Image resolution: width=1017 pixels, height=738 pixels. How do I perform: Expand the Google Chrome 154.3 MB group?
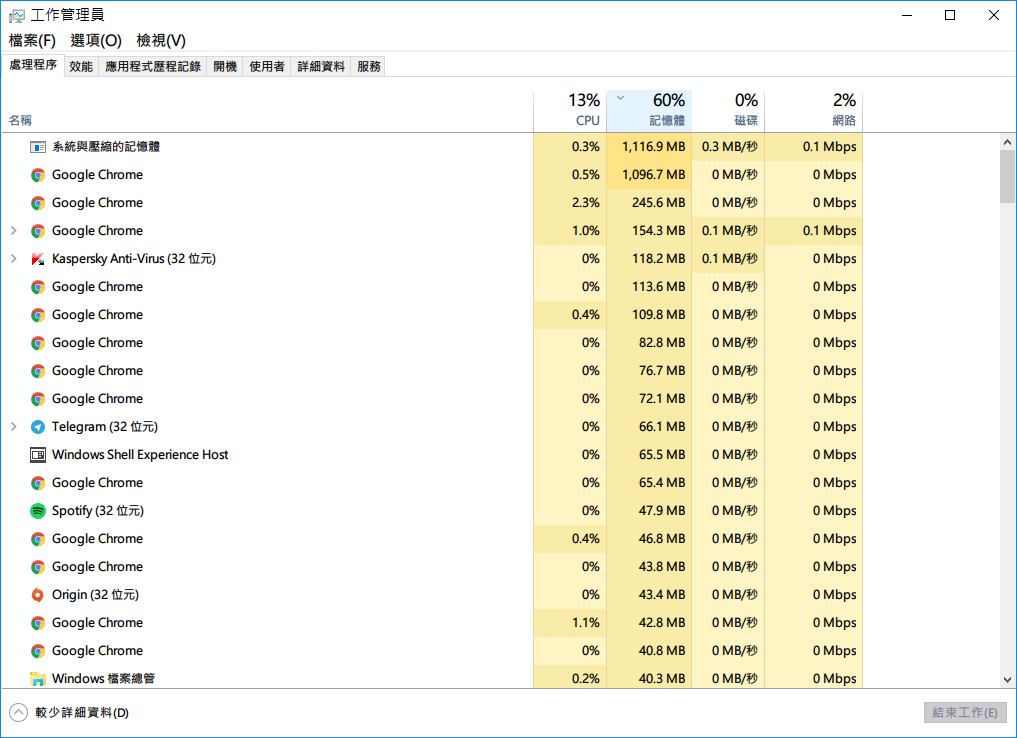point(14,231)
